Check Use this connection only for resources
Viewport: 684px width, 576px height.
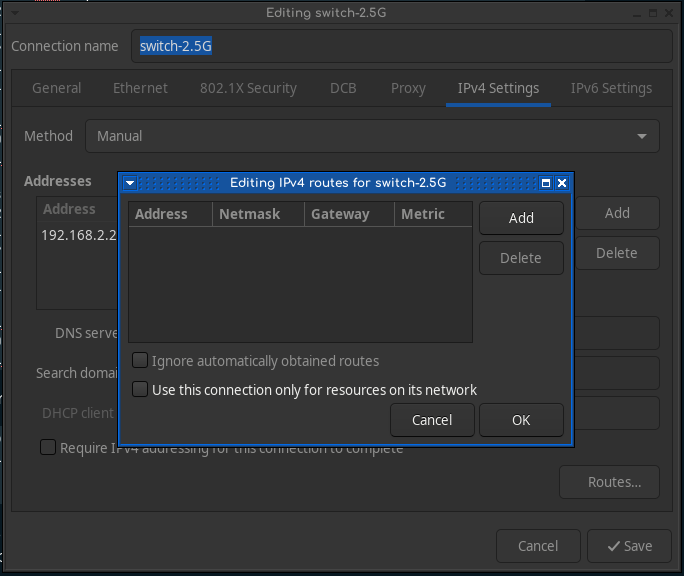141,390
